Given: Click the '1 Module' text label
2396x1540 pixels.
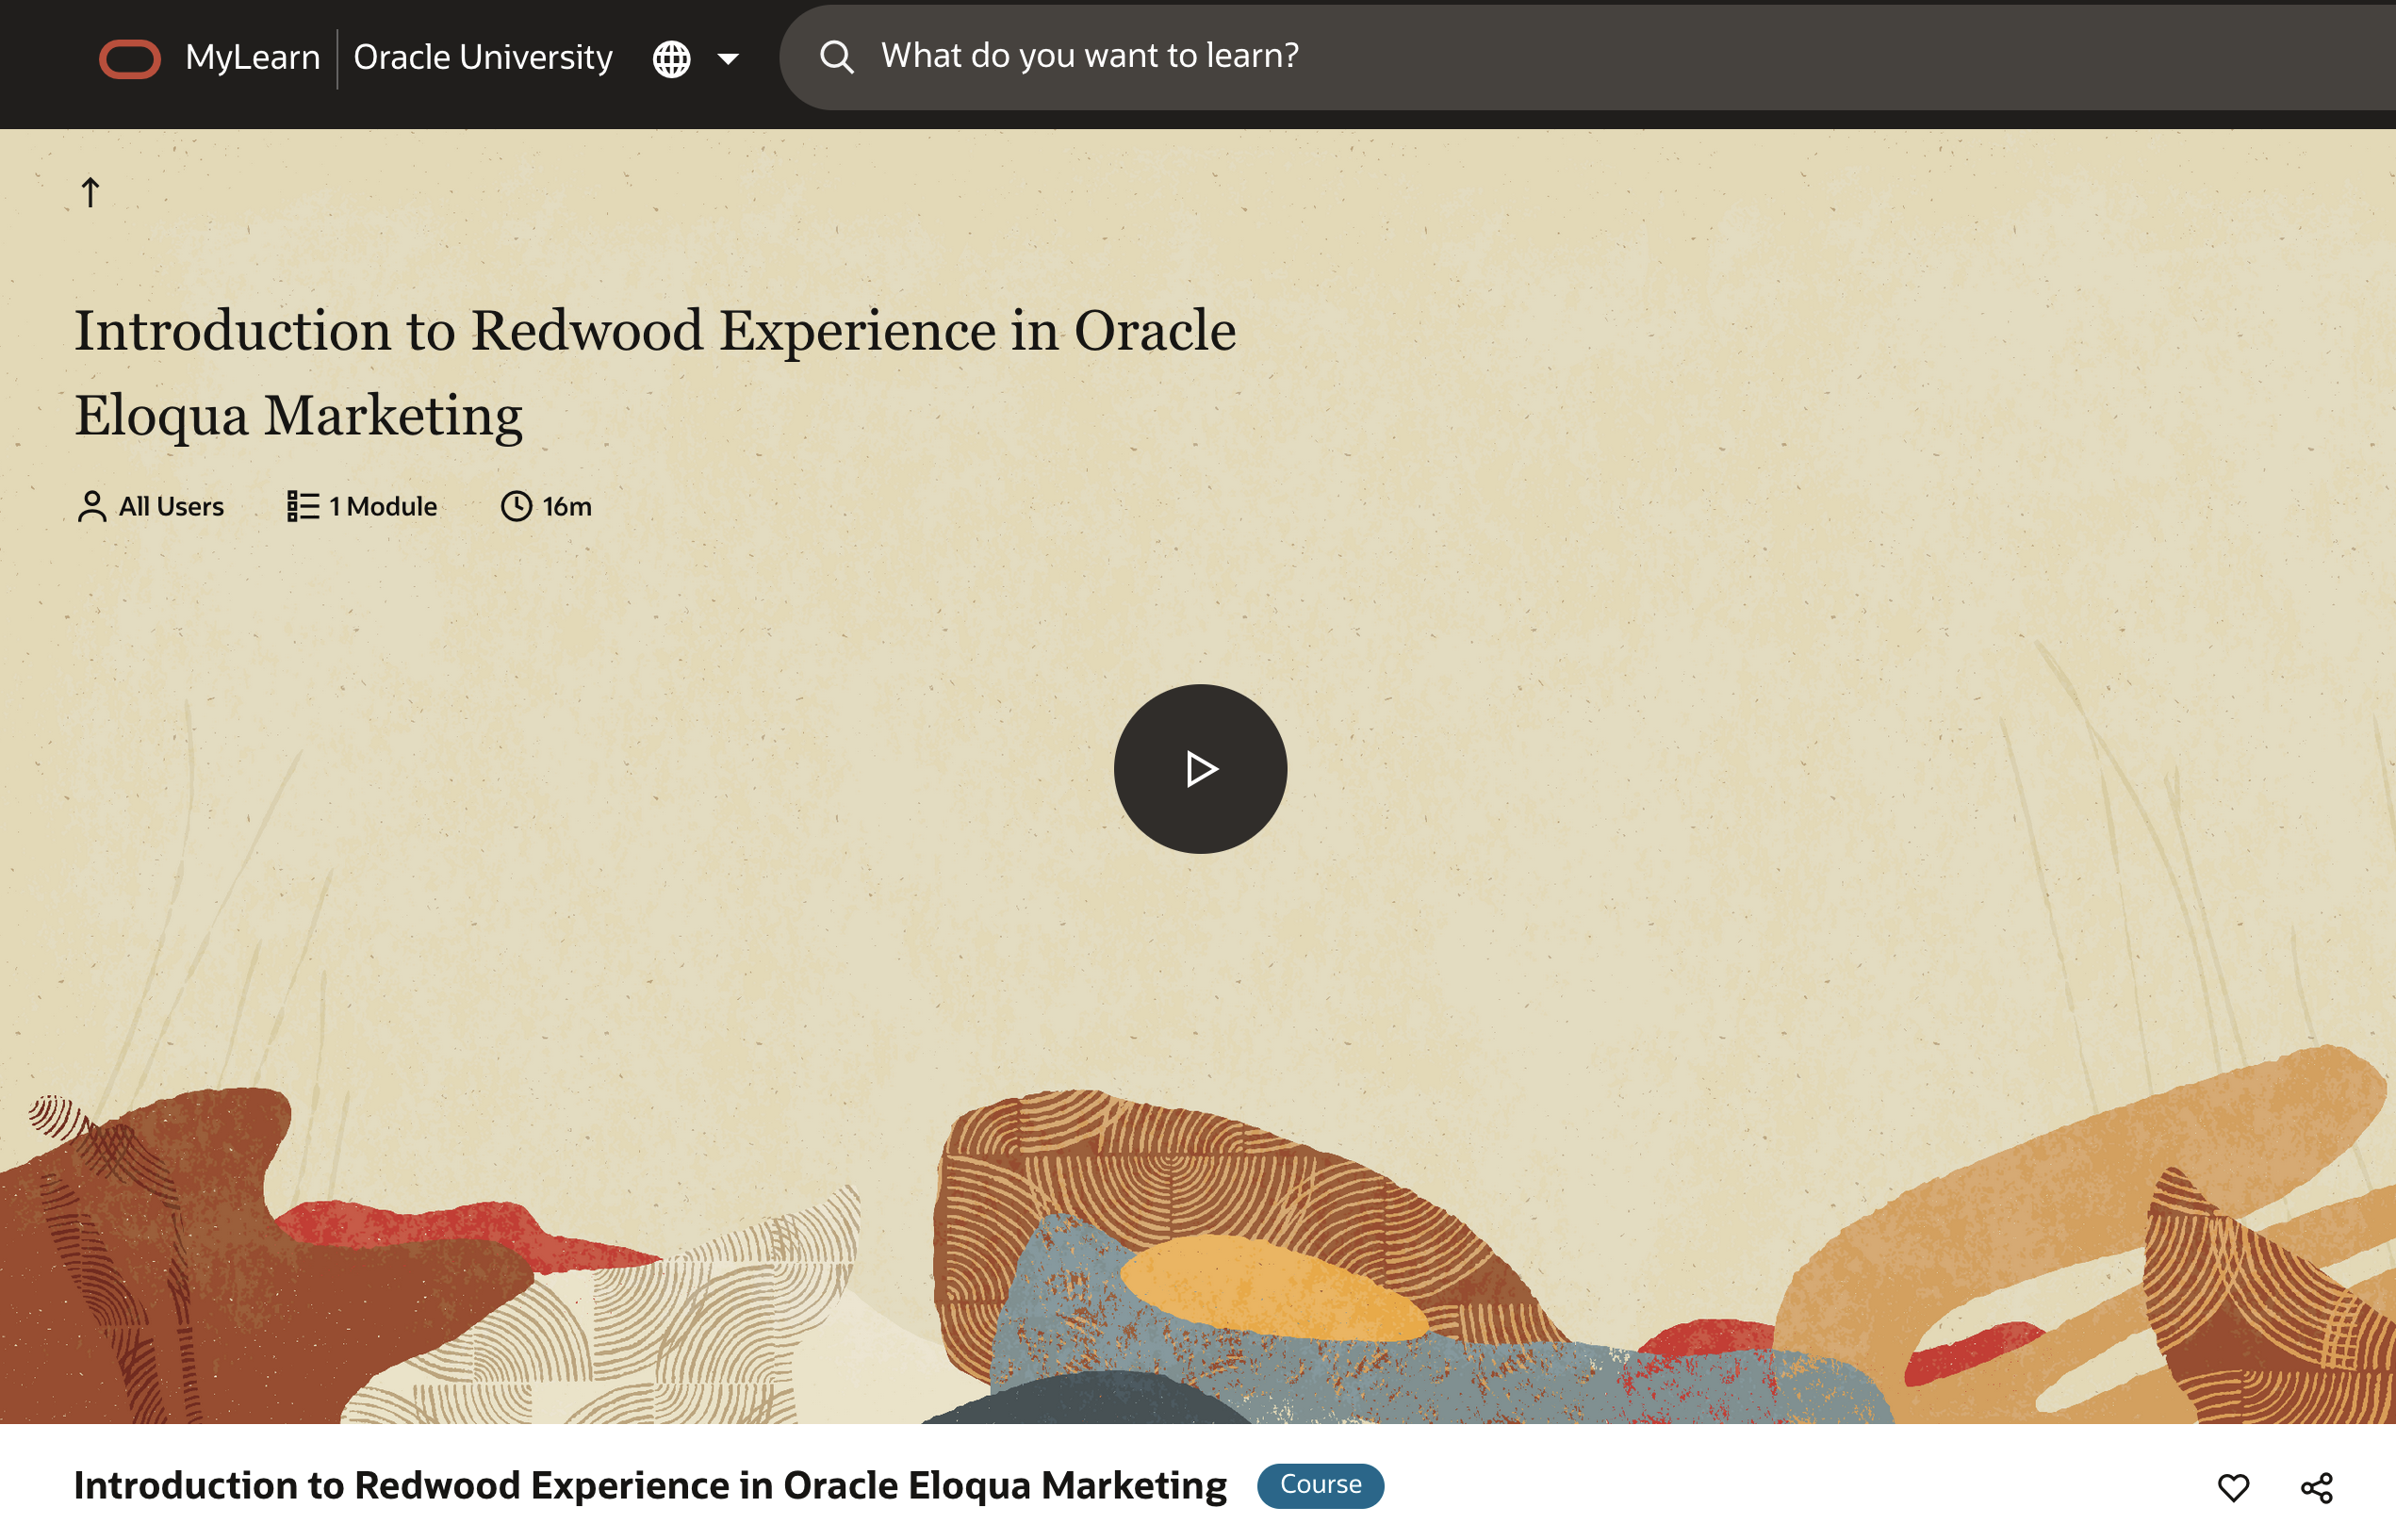Looking at the screenshot, I should 383,507.
